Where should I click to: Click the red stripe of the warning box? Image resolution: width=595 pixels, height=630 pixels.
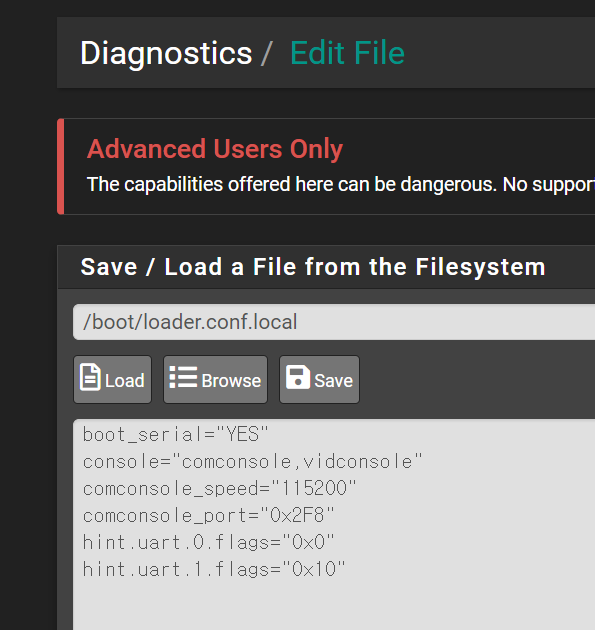(61, 166)
